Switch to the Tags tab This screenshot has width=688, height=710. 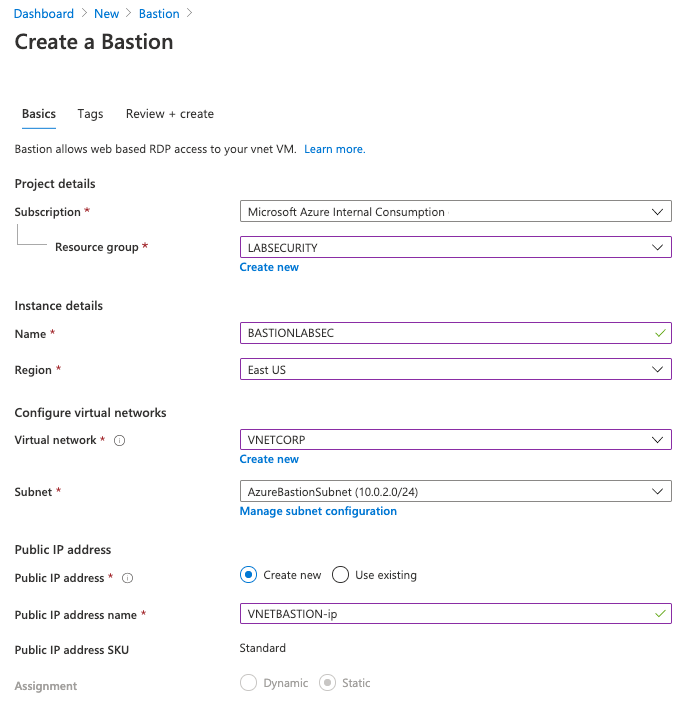90,114
